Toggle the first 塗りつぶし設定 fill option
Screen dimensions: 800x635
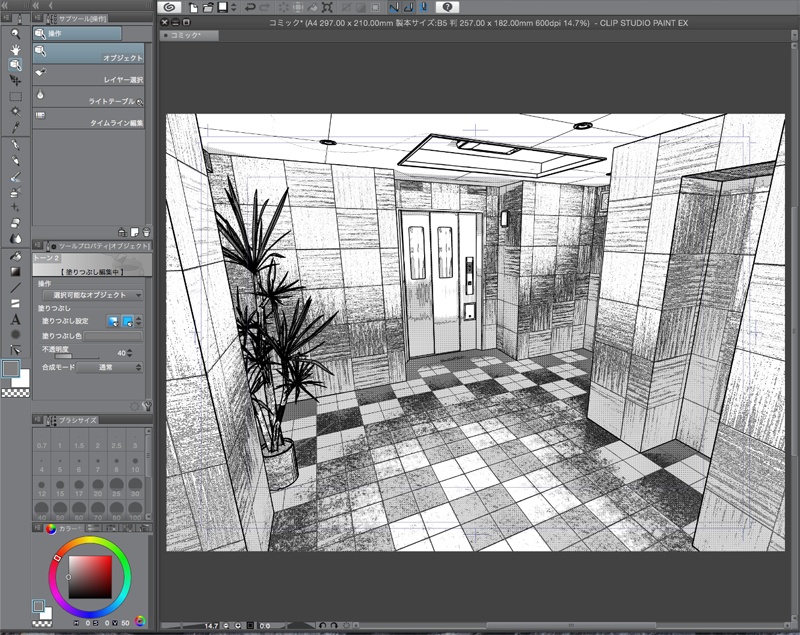pos(113,321)
